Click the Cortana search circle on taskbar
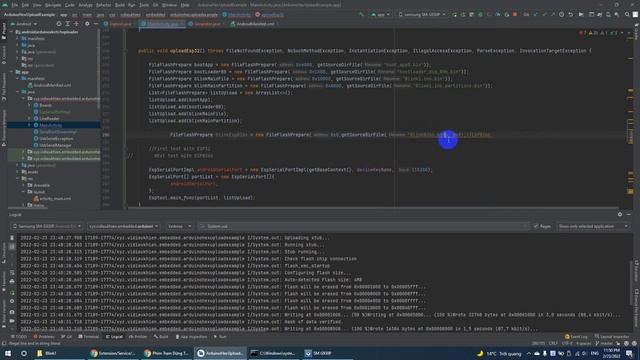 (x=24, y=353)
